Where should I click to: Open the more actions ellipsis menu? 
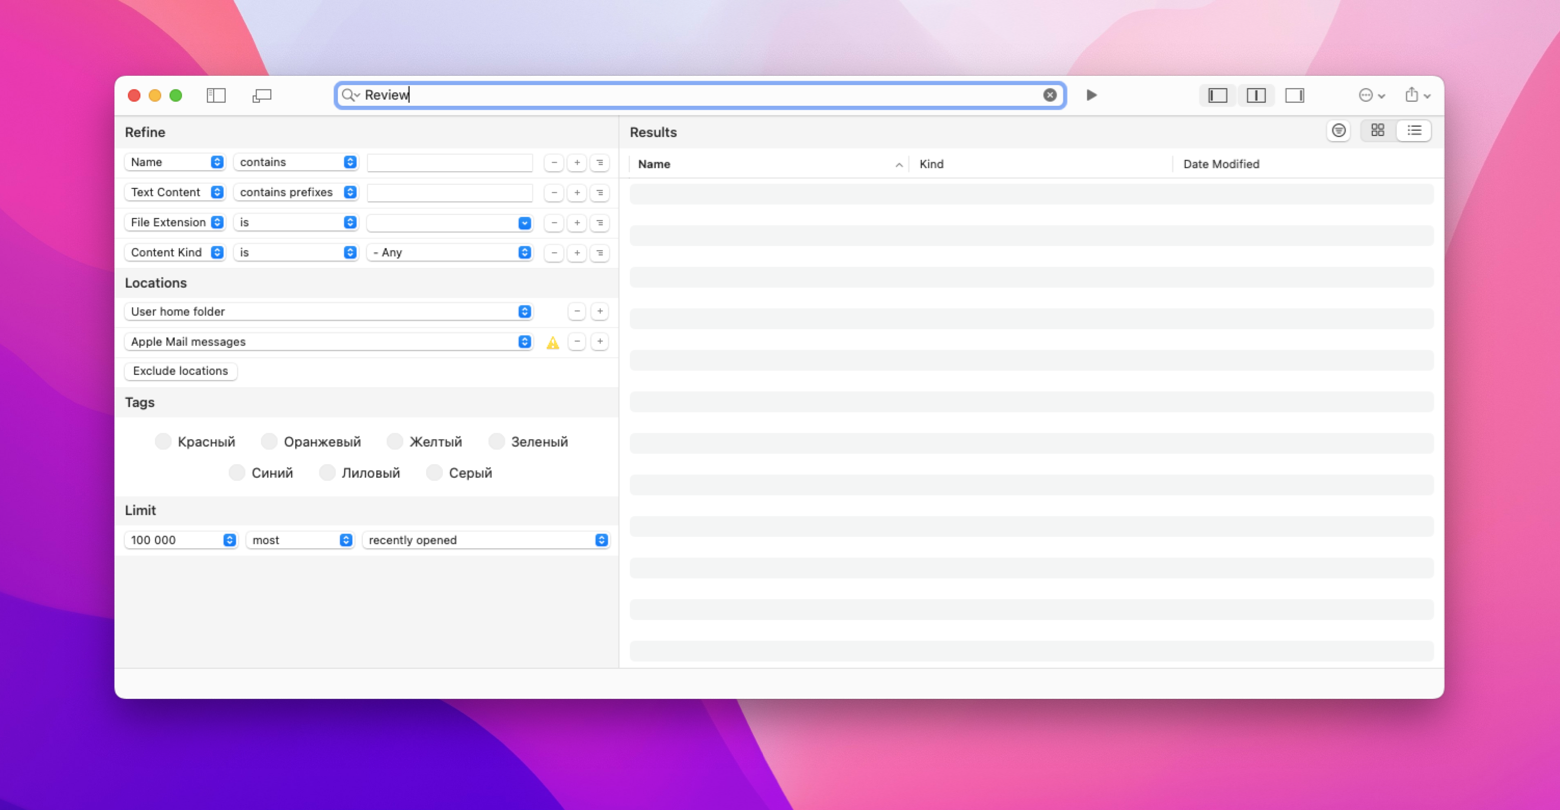tap(1371, 95)
